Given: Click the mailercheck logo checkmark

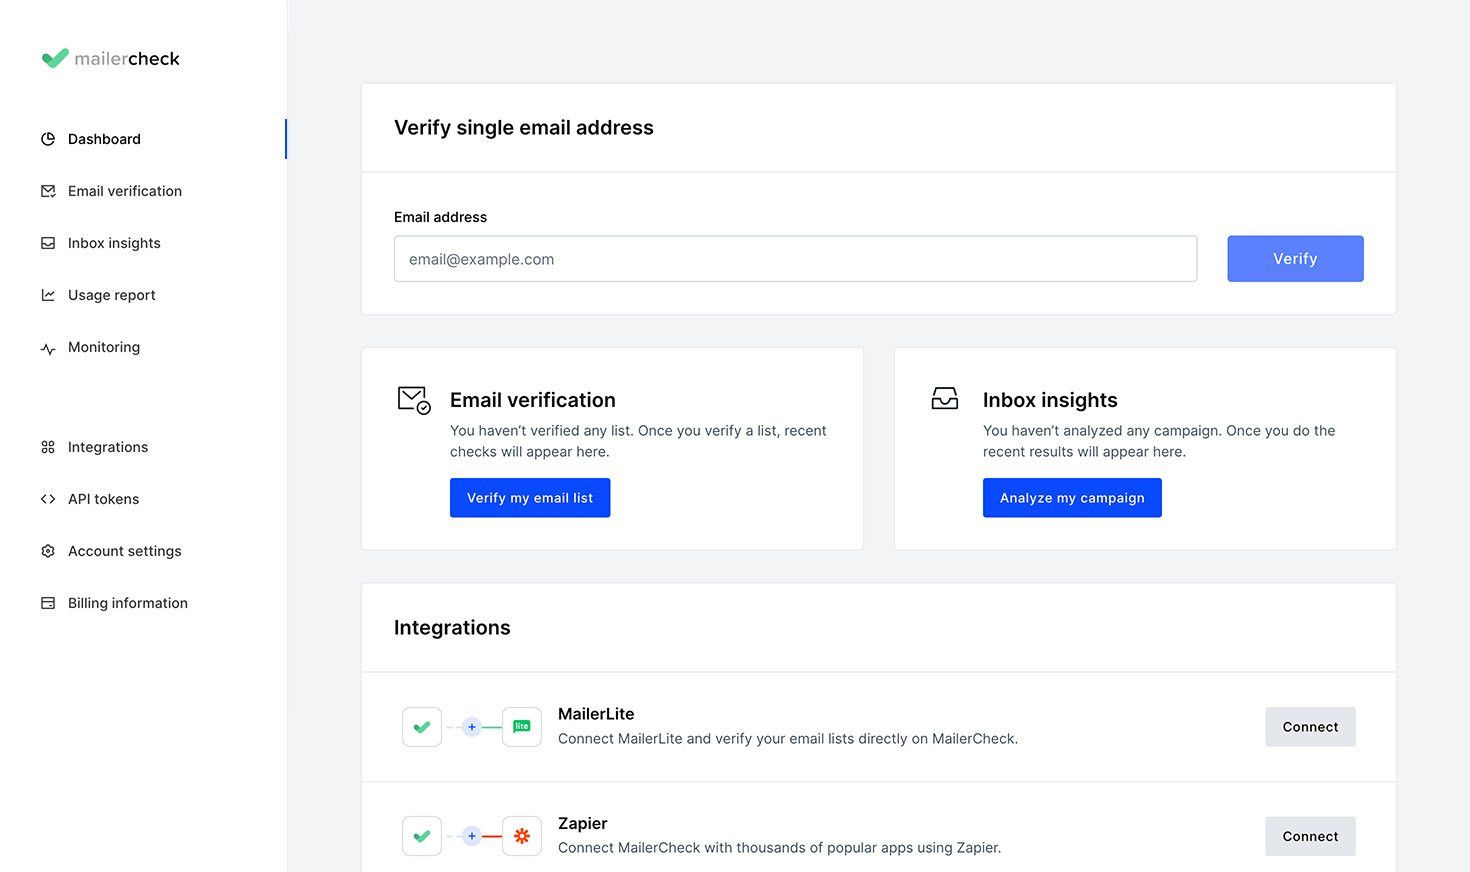Looking at the screenshot, I should pos(55,58).
